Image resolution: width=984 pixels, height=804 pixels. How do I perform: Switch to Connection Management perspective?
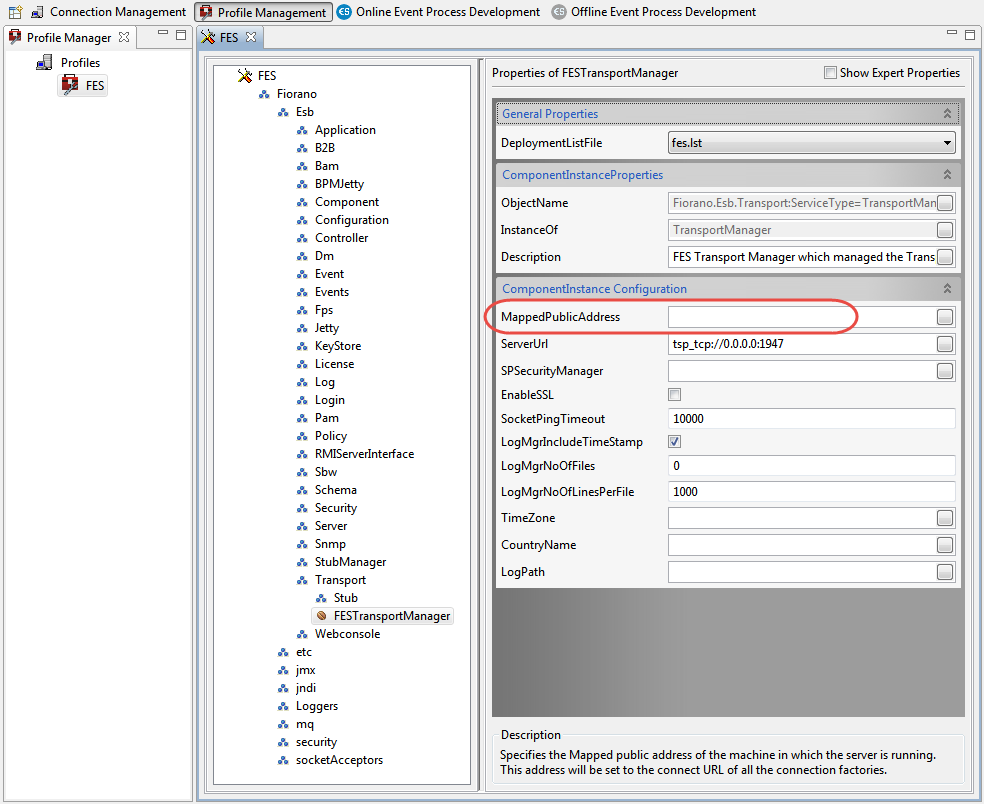click(x=108, y=12)
